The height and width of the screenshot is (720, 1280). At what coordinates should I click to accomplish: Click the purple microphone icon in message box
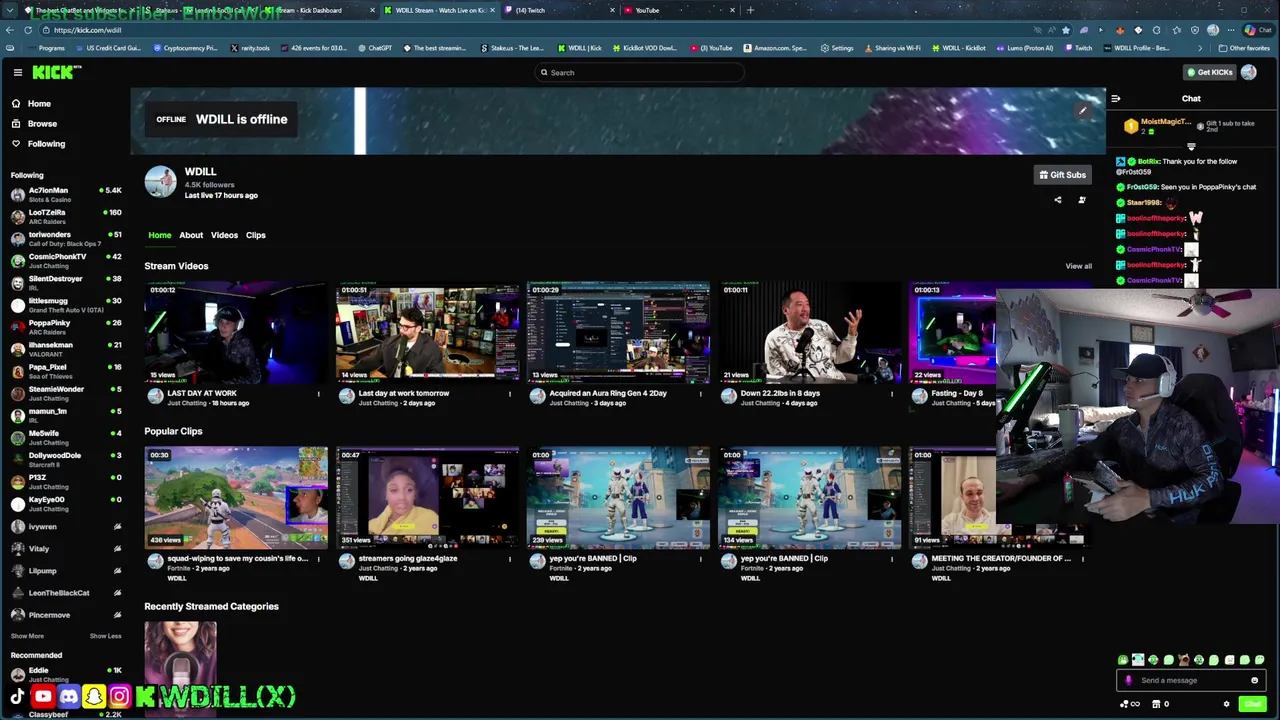click(x=1129, y=680)
